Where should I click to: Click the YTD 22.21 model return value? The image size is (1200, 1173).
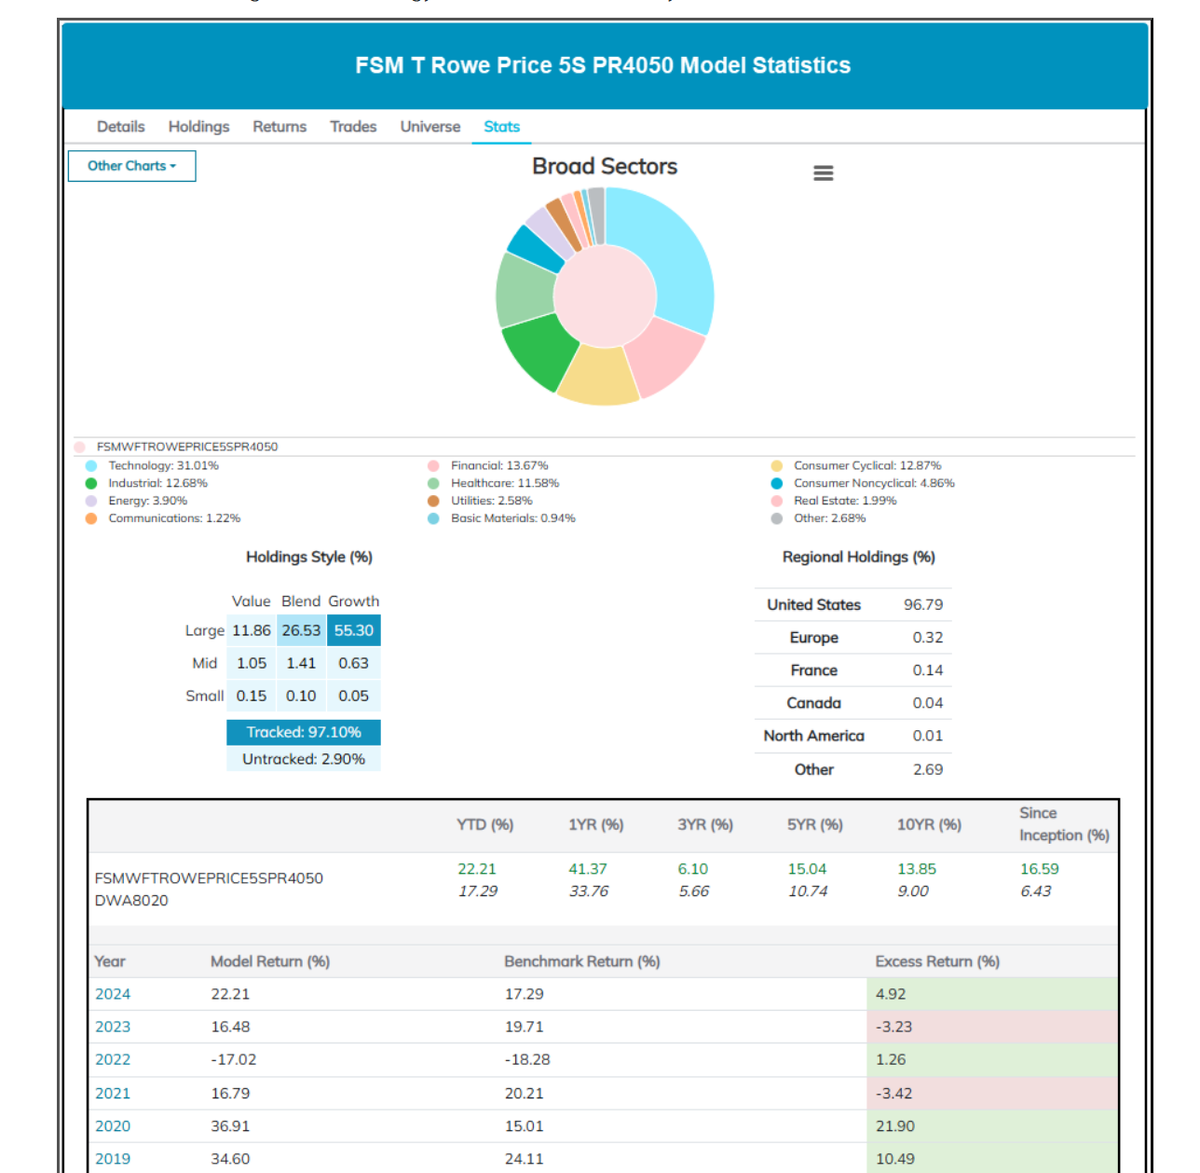(477, 870)
